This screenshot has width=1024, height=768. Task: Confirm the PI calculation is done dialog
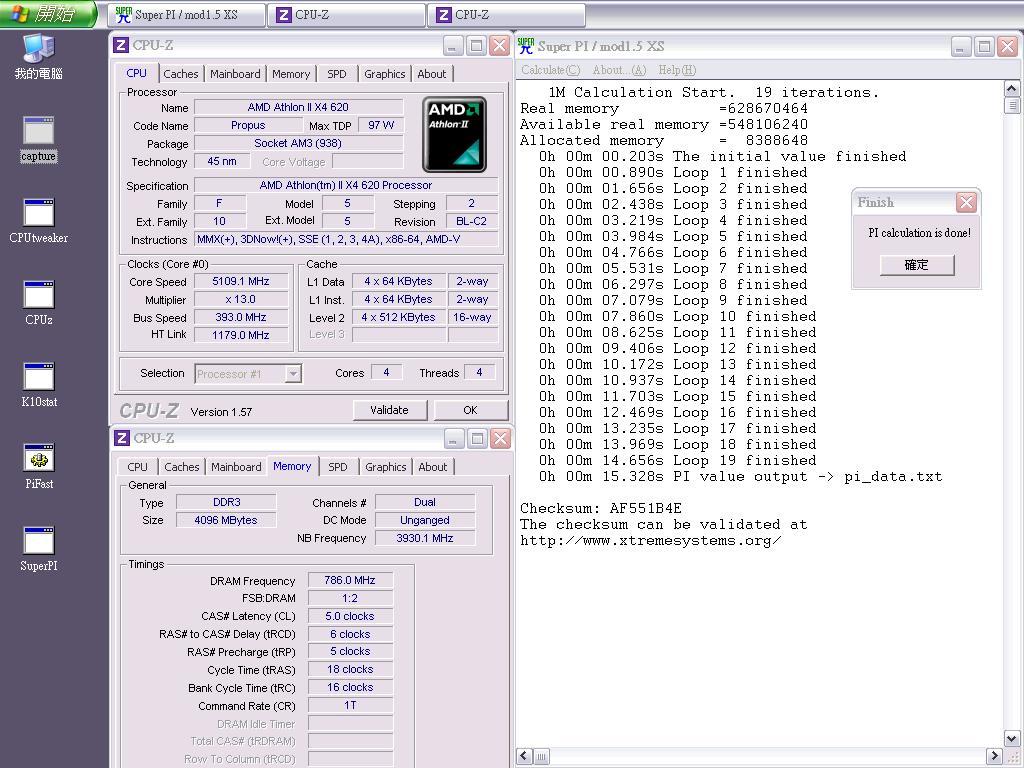tap(917, 264)
